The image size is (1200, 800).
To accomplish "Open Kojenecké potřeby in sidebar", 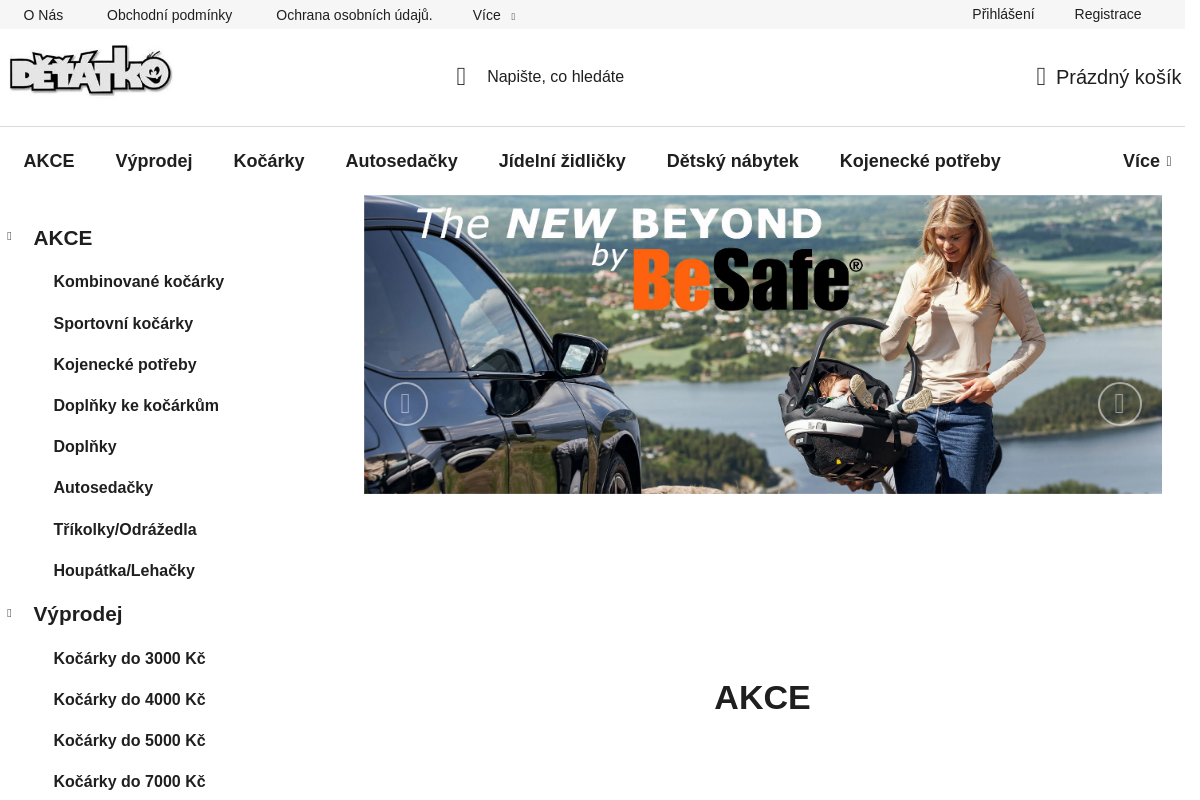I will [x=125, y=364].
